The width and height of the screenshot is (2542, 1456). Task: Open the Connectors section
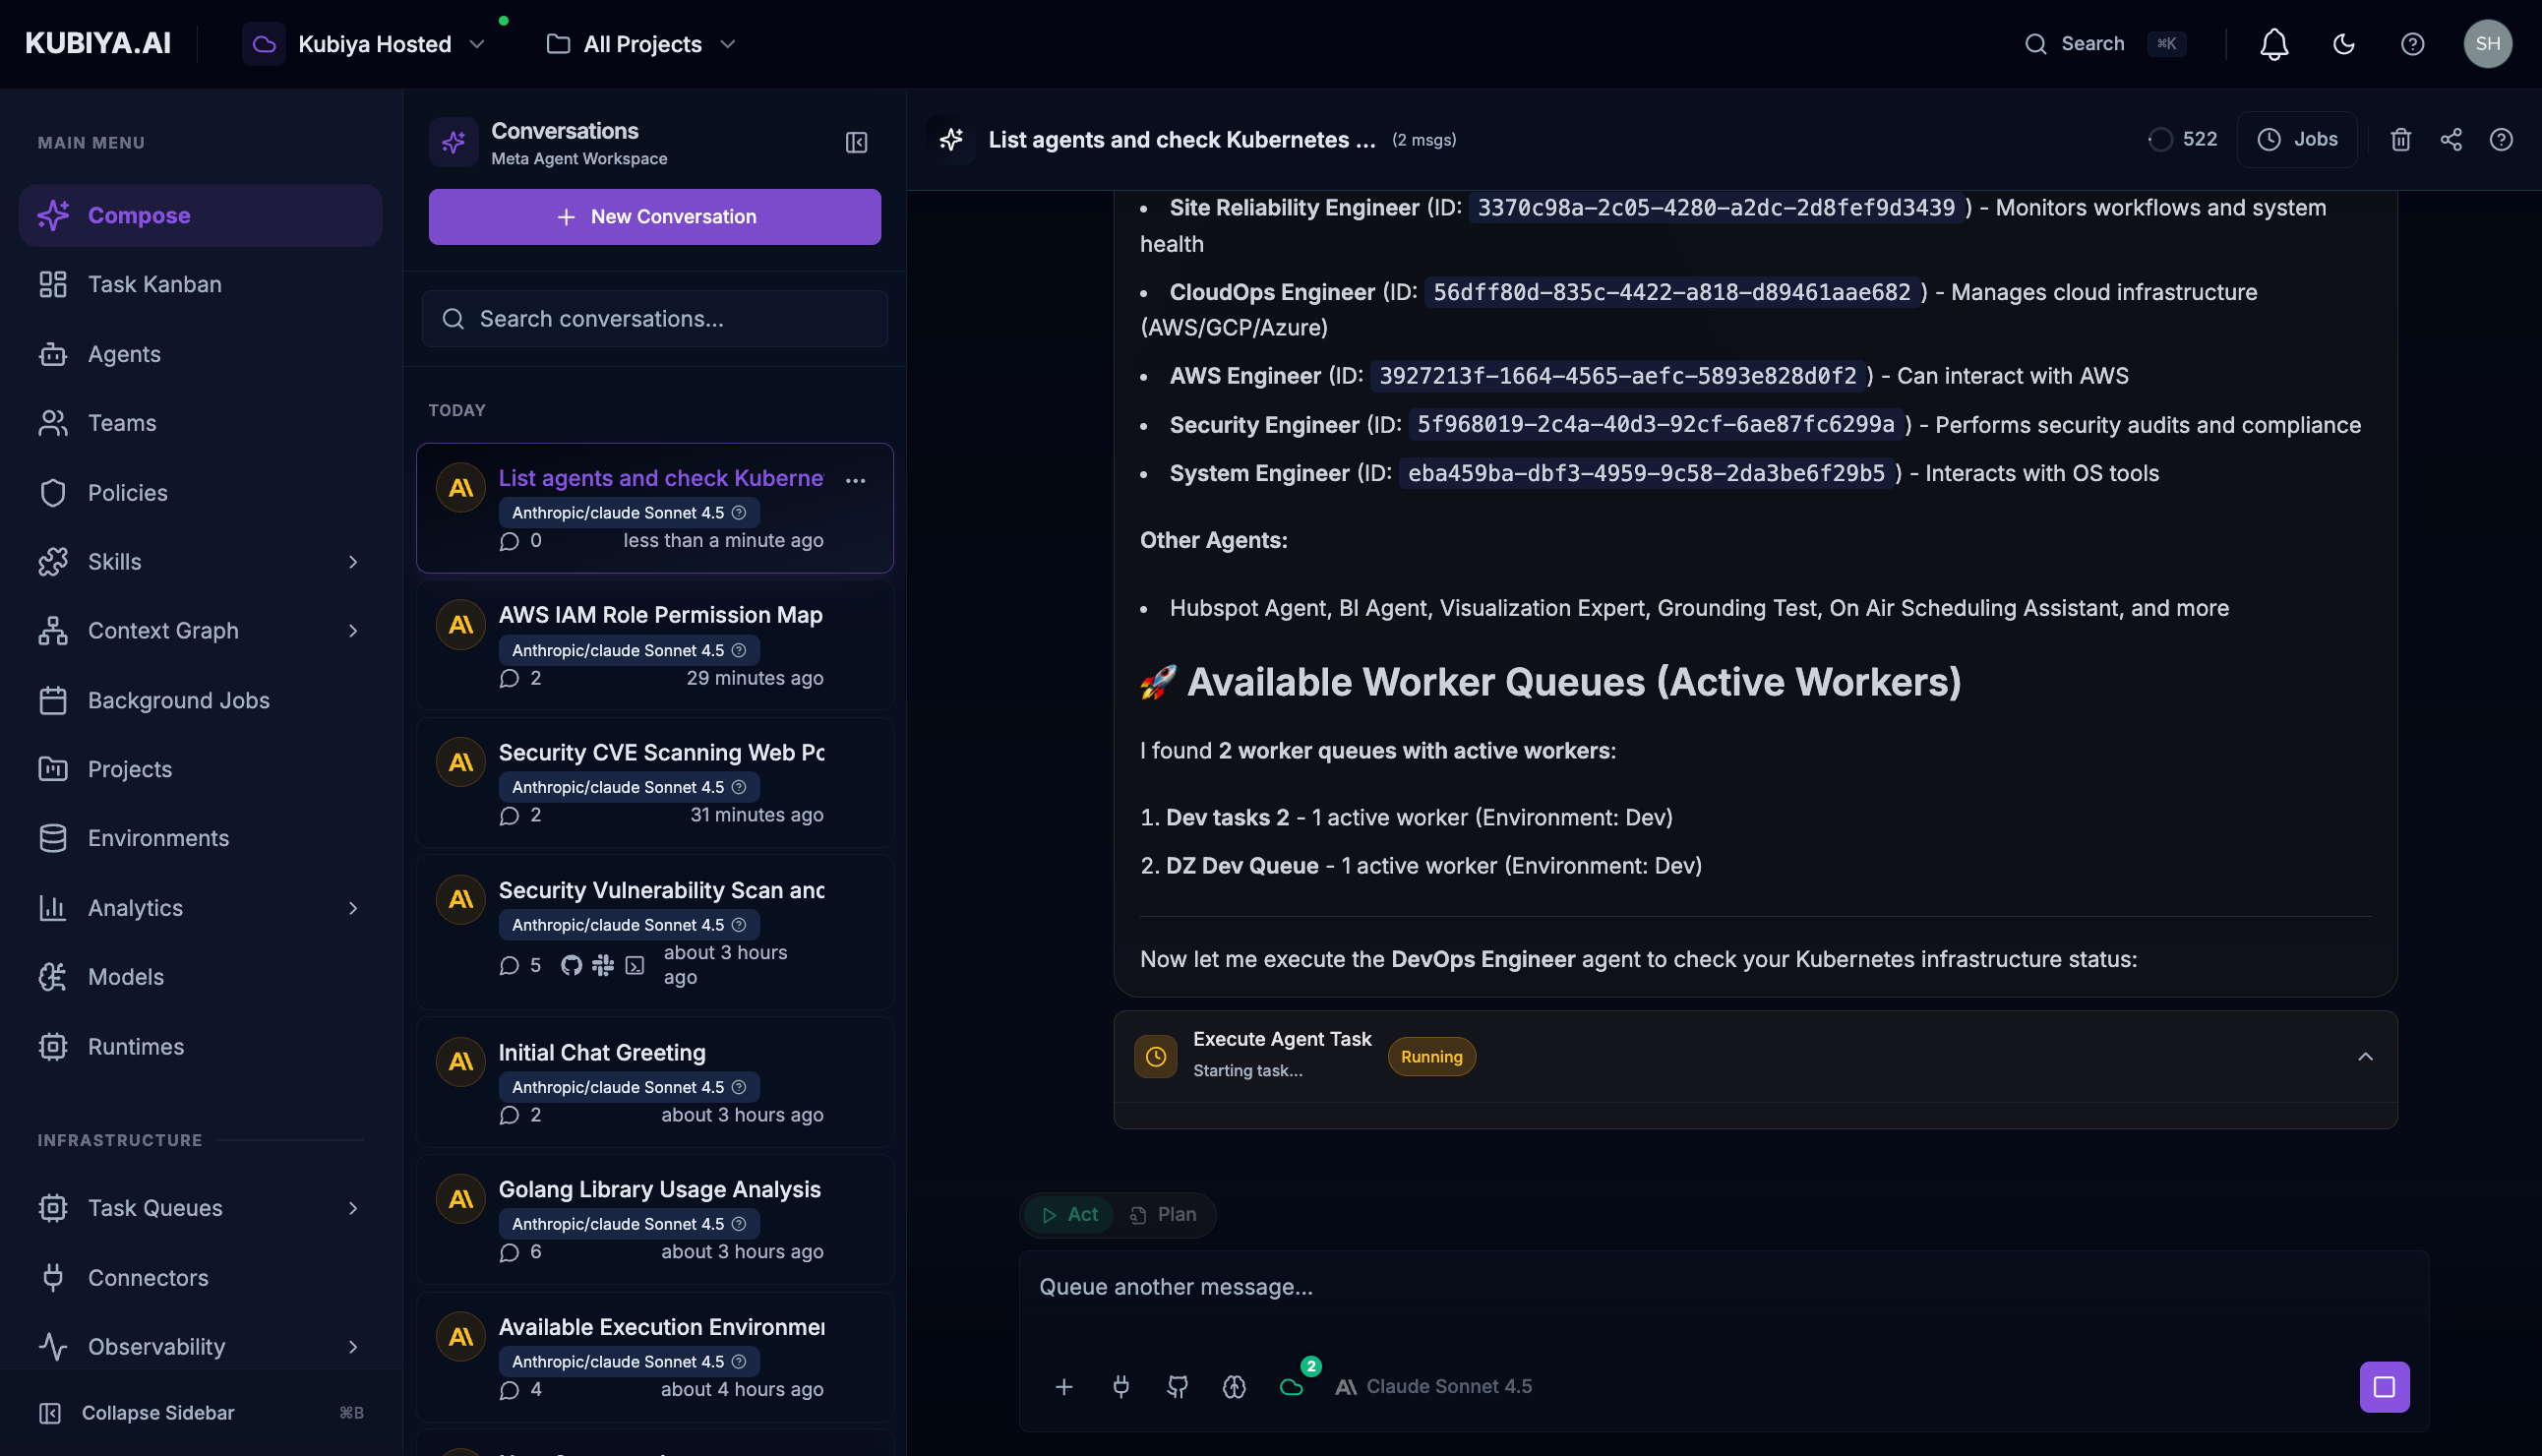pos(148,1277)
